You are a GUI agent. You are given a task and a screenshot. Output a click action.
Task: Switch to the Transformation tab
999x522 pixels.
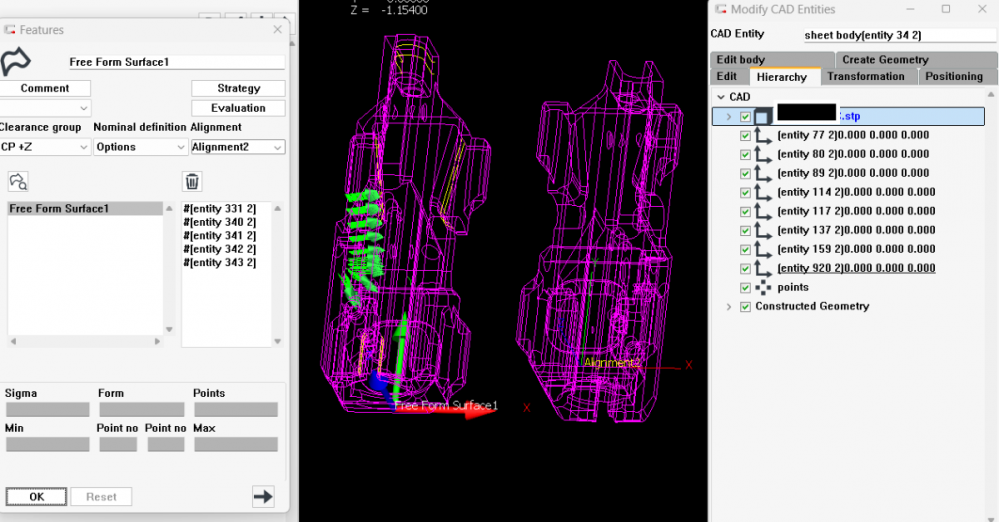click(x=865, y=76)
